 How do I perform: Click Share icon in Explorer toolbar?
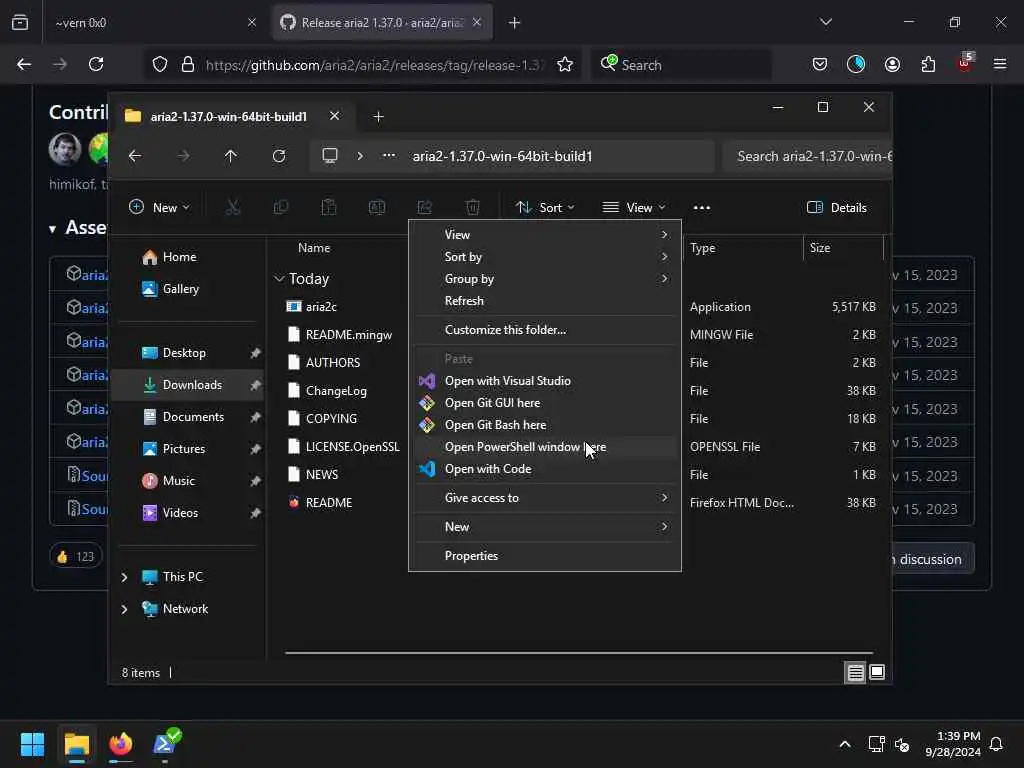[x=424, y=208]
